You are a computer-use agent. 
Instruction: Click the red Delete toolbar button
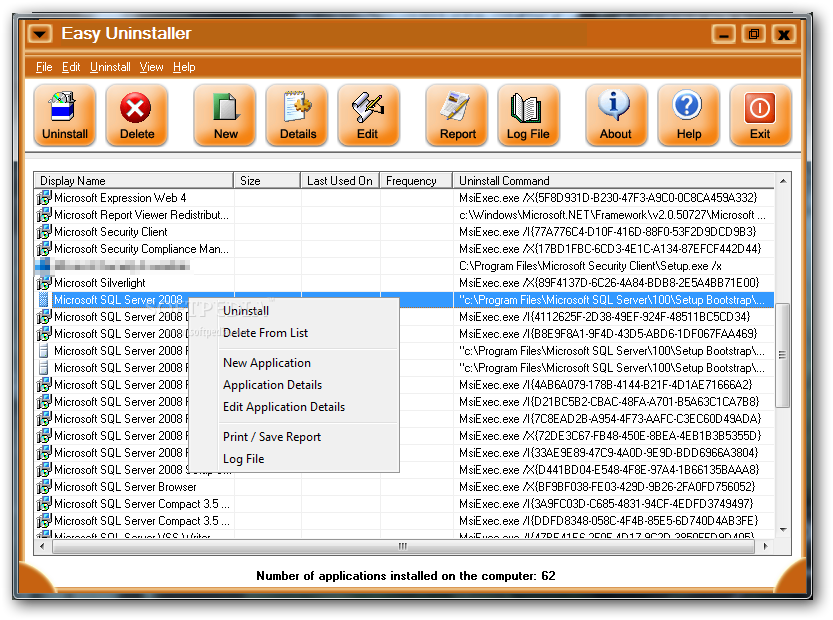[x=137, y=115]
